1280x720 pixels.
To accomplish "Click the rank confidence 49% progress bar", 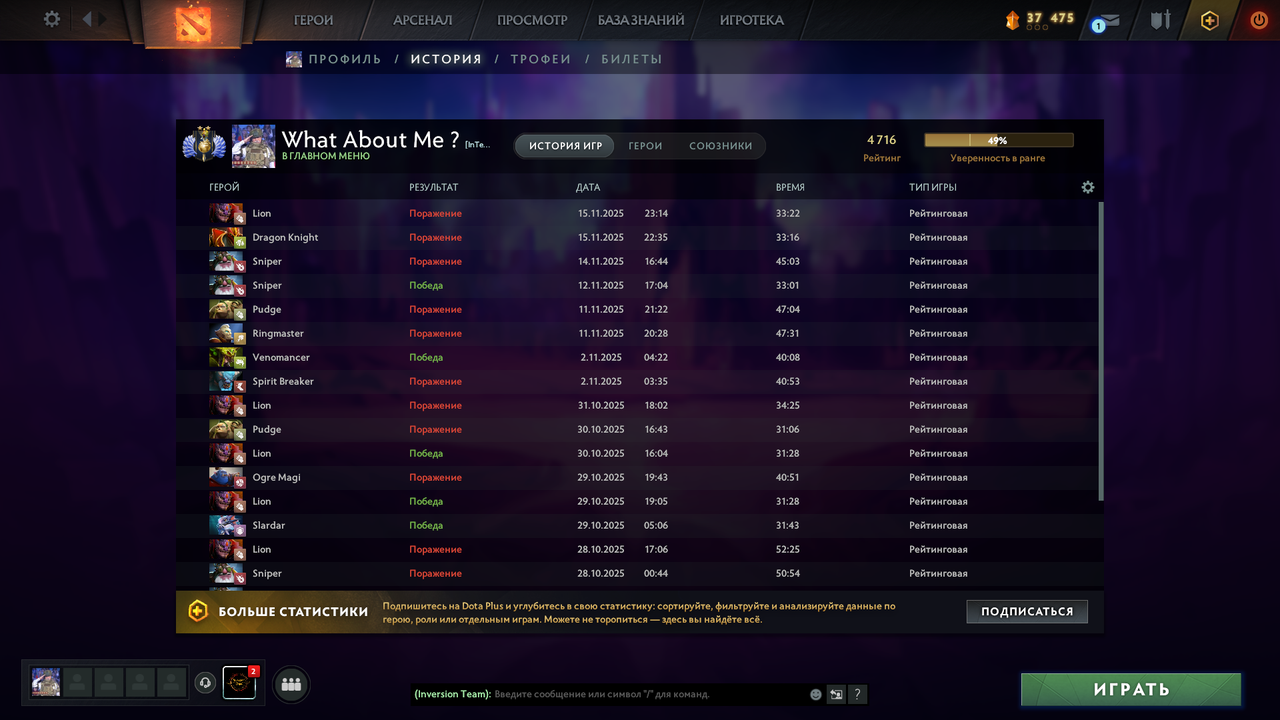I will tap(998, 141).
